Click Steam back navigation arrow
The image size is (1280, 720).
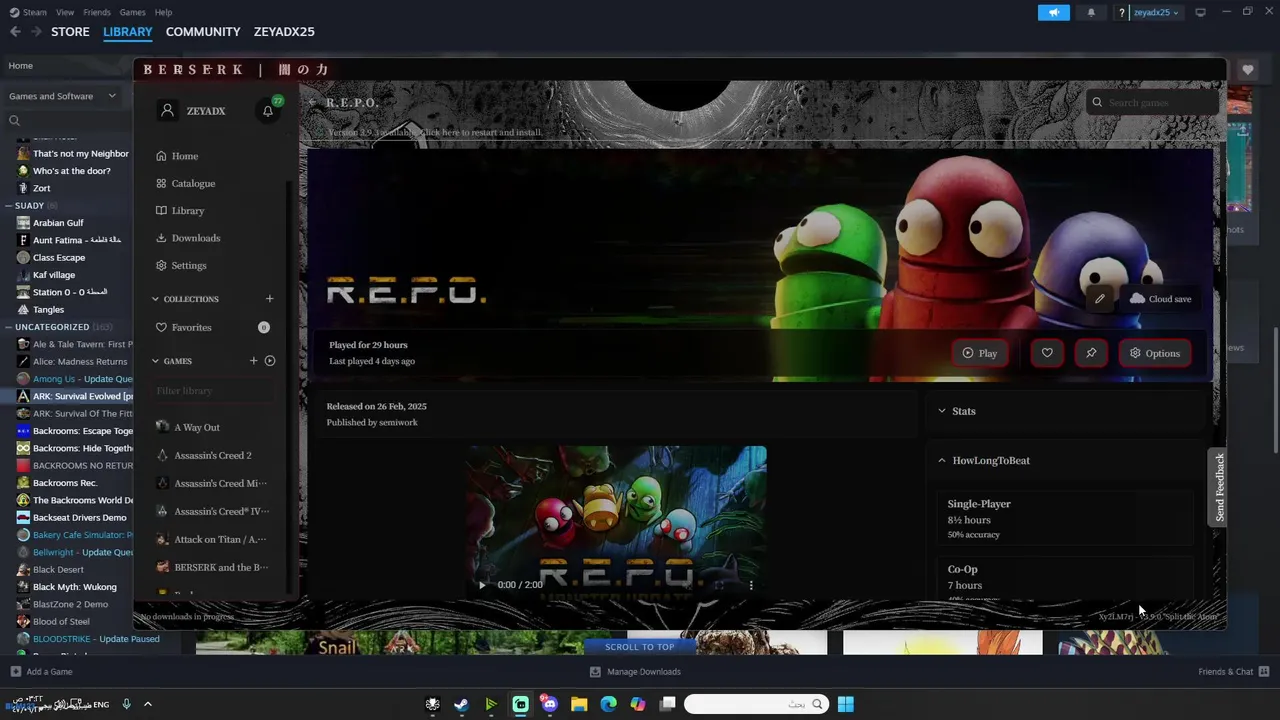(15, 32)
